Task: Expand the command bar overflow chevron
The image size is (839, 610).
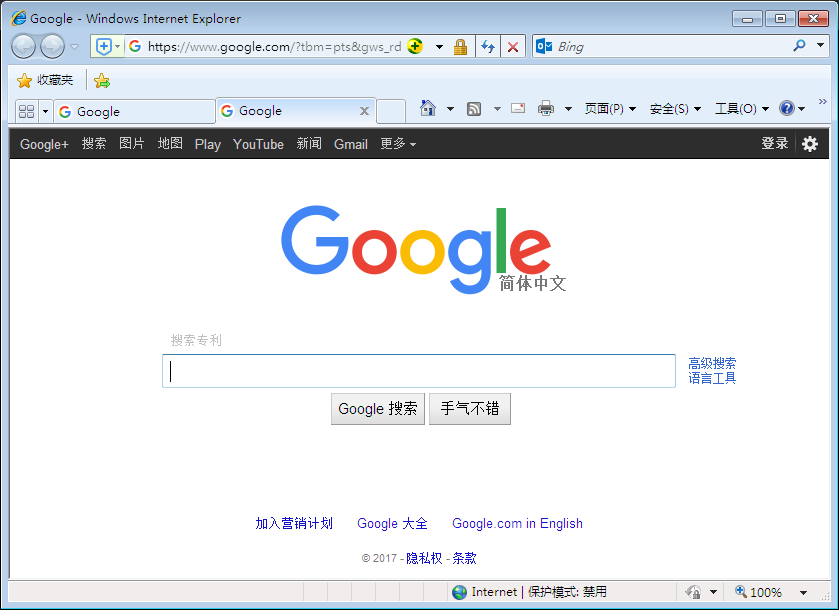Action: point(822,102)
